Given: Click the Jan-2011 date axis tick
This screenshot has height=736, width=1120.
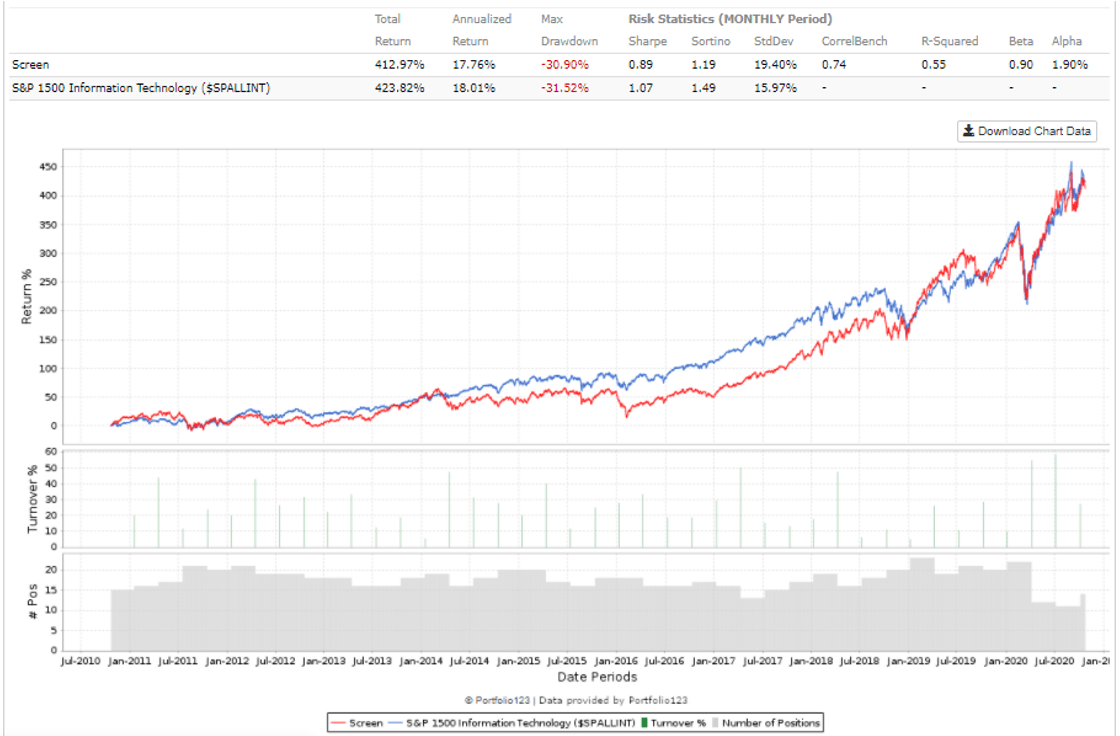Looking at the screenshot, I should click(129, 661).
